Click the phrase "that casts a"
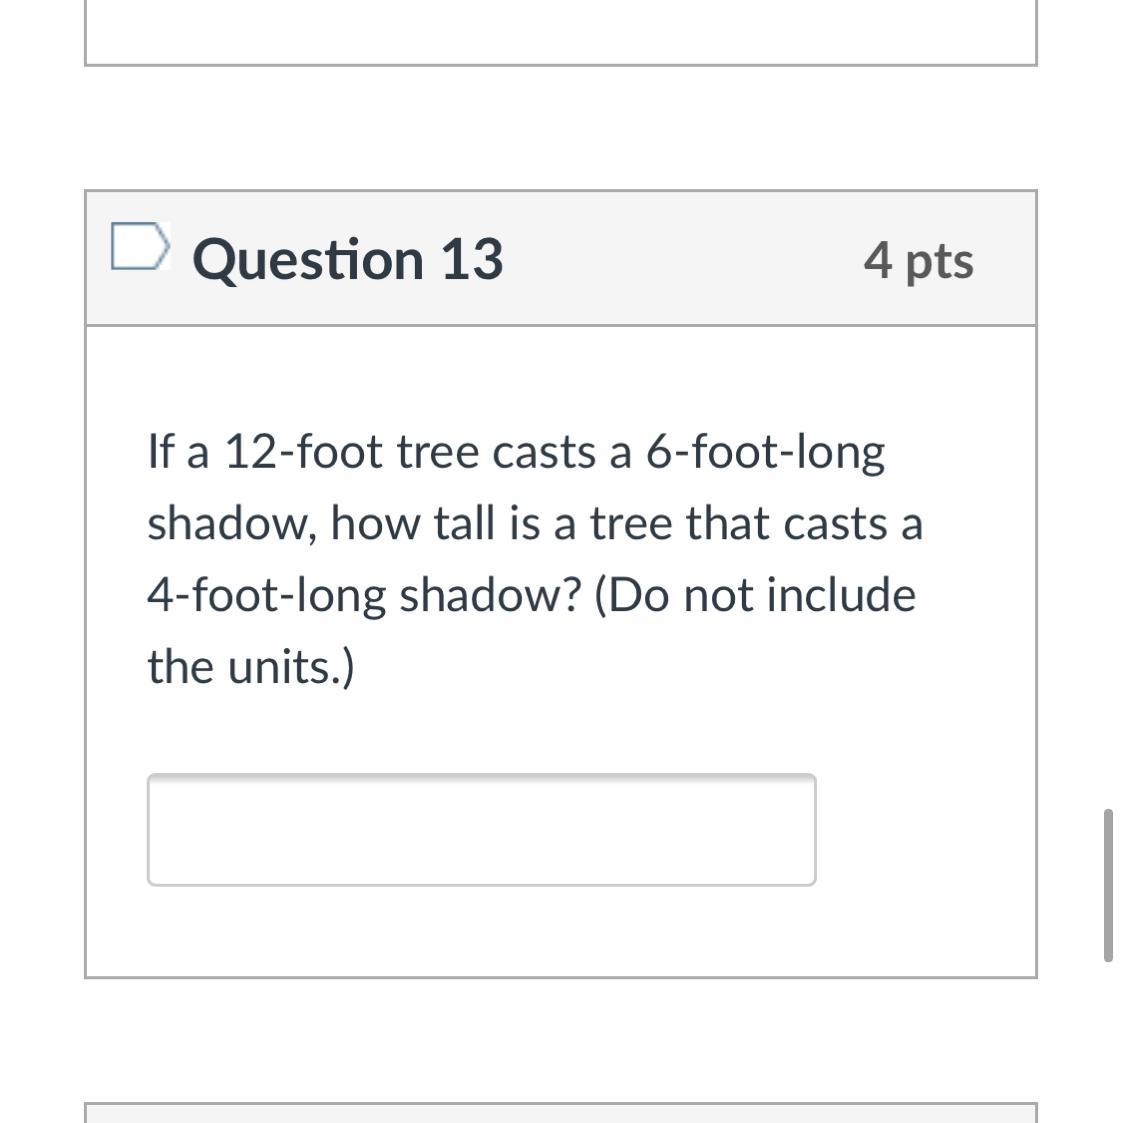Screen dimensions: 1122x1123 805,524
